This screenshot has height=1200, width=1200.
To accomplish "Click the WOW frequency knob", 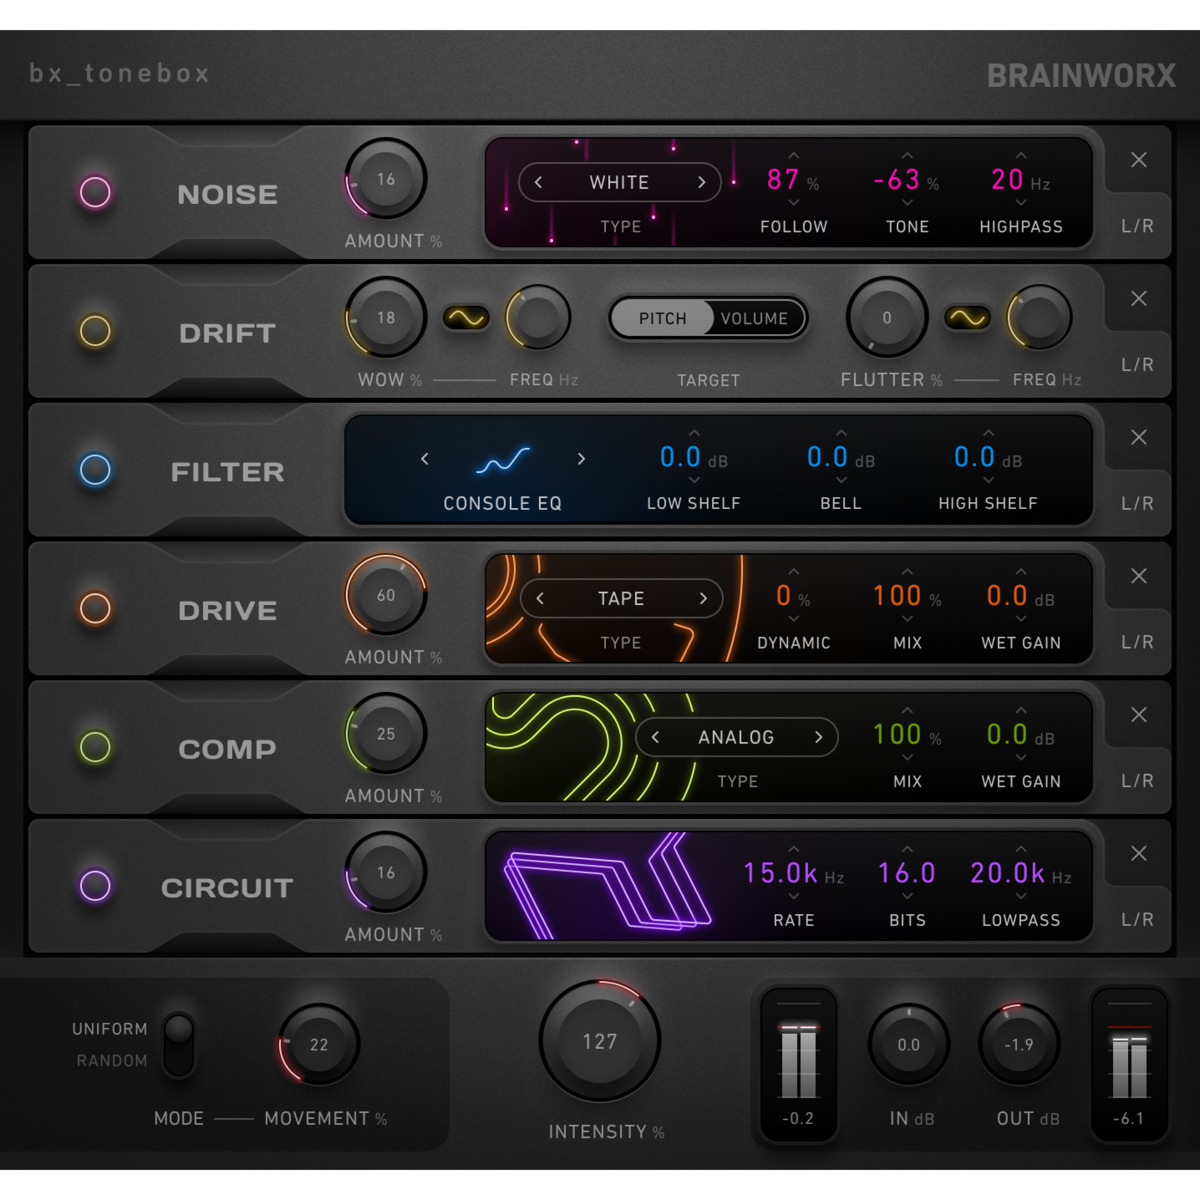I will click(x=539, y=318).
